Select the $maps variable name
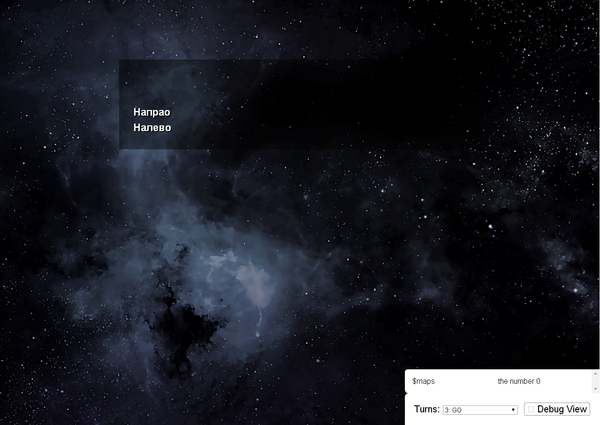600x425 pixels. pos(423,381)
